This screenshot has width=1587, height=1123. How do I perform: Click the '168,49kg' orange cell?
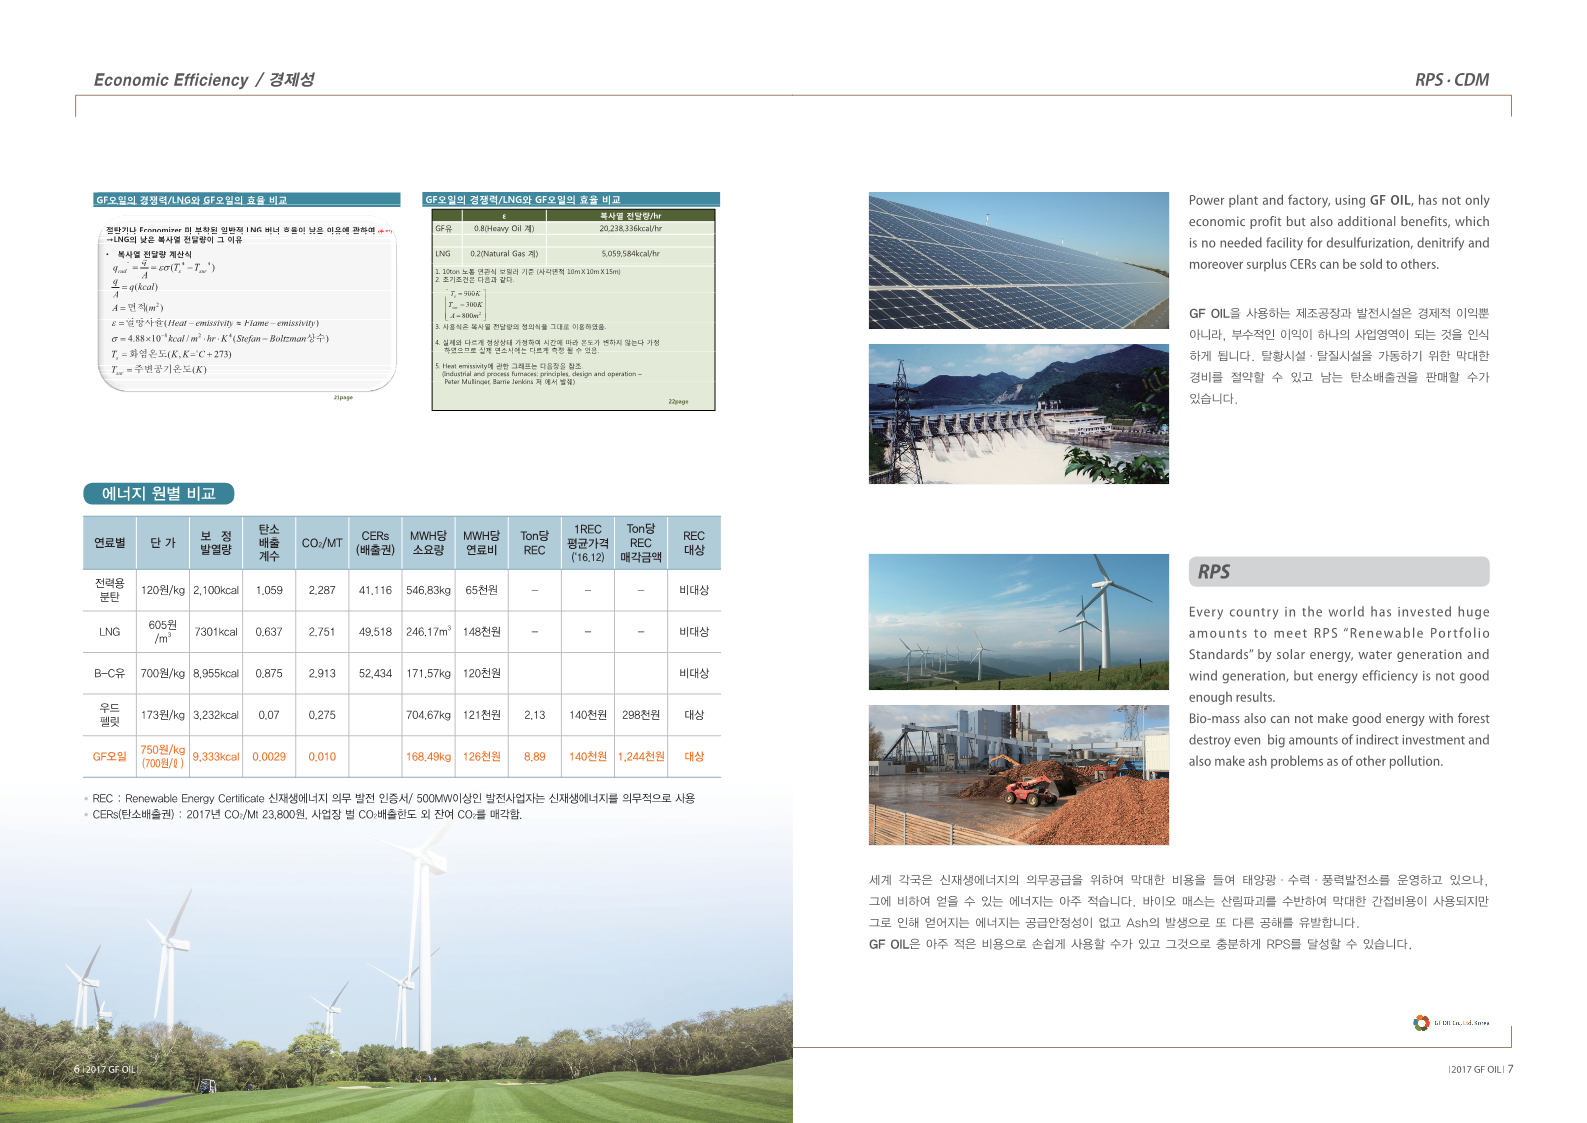tap(428, 757)
